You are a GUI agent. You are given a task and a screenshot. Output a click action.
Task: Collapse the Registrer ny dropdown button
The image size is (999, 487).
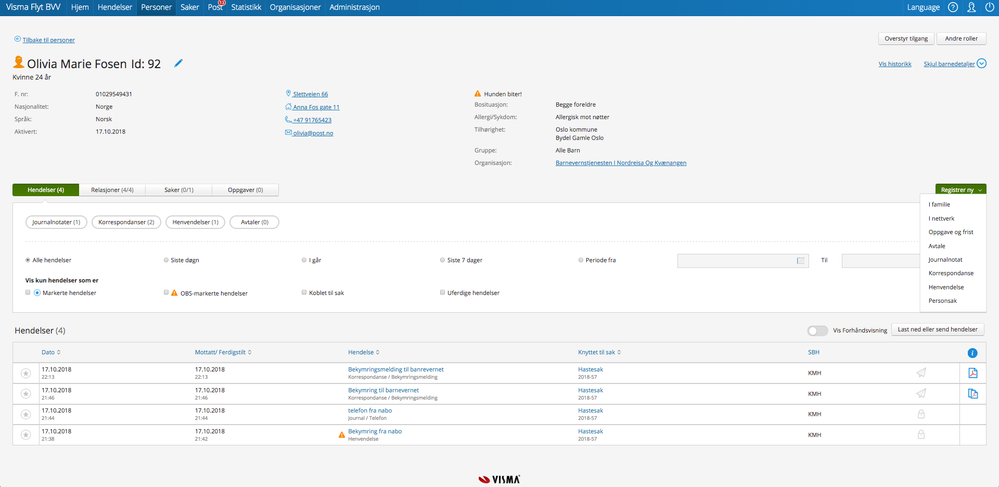(x=961, y=190)
